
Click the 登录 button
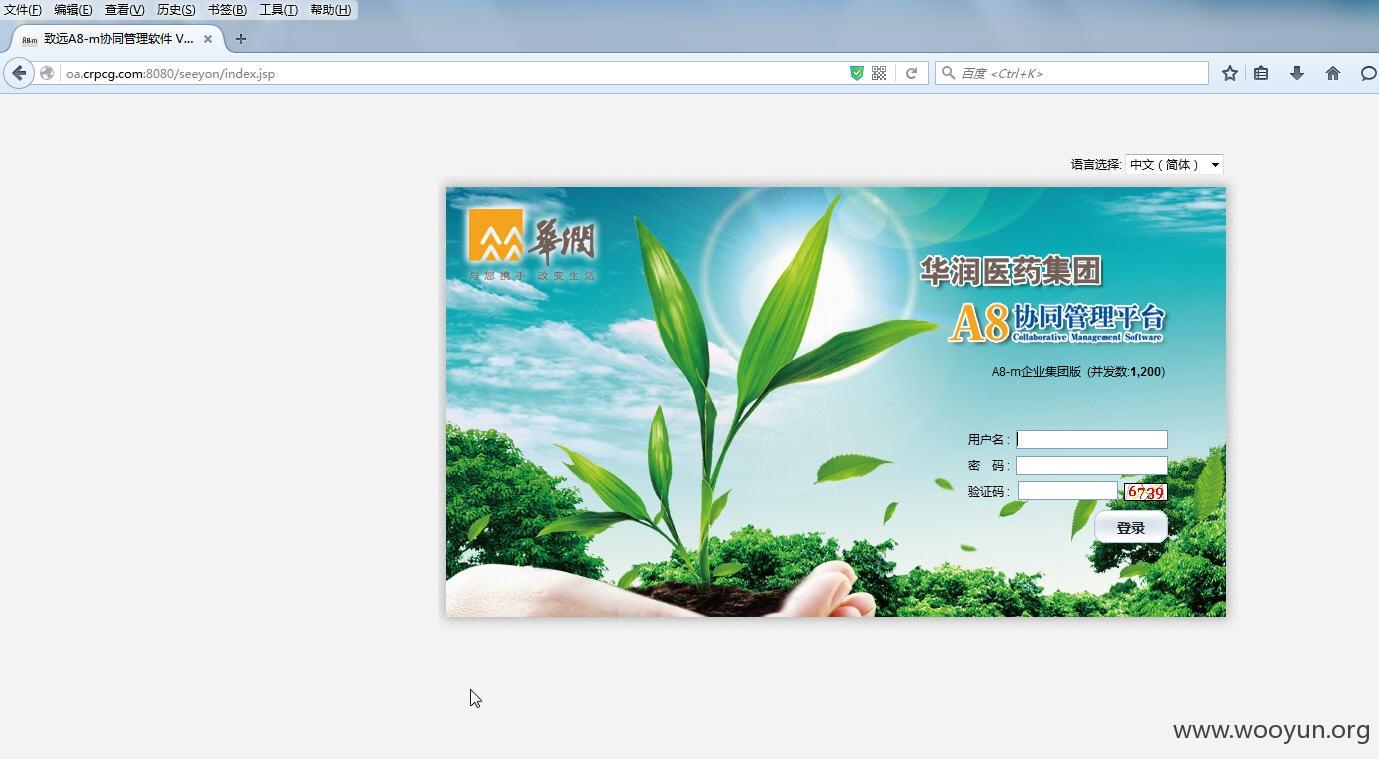click(1131, 527)
